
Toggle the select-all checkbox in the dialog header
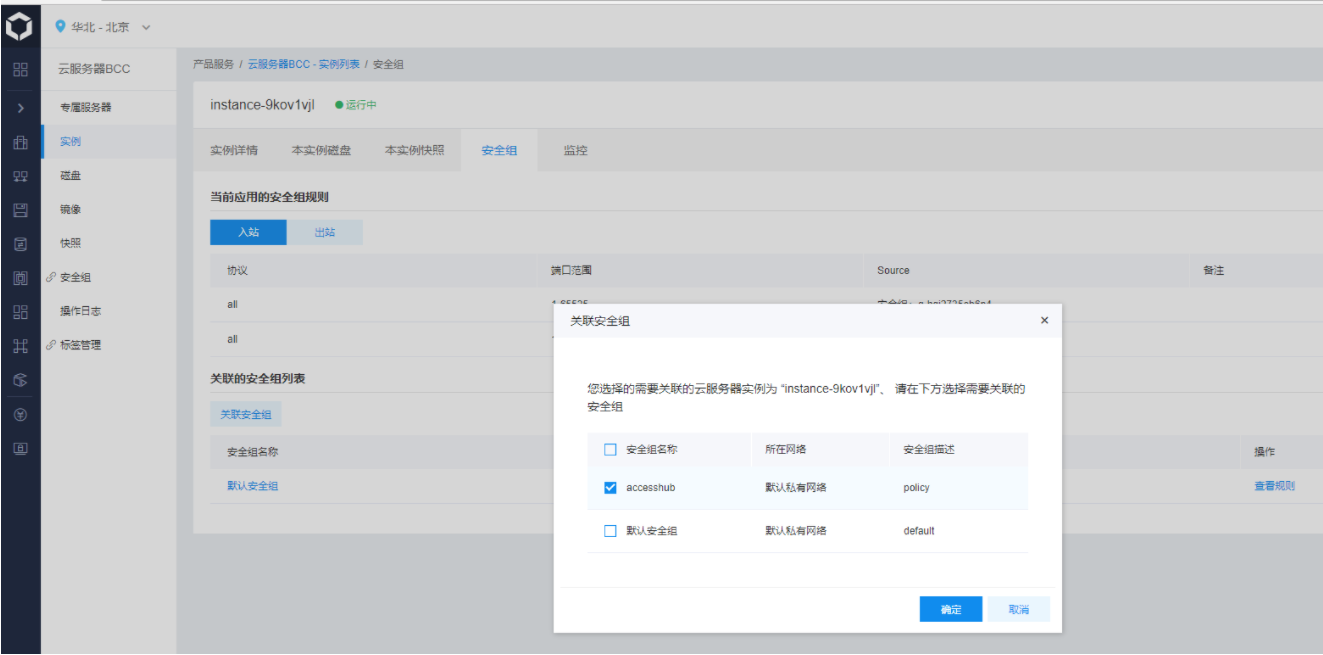610,450
